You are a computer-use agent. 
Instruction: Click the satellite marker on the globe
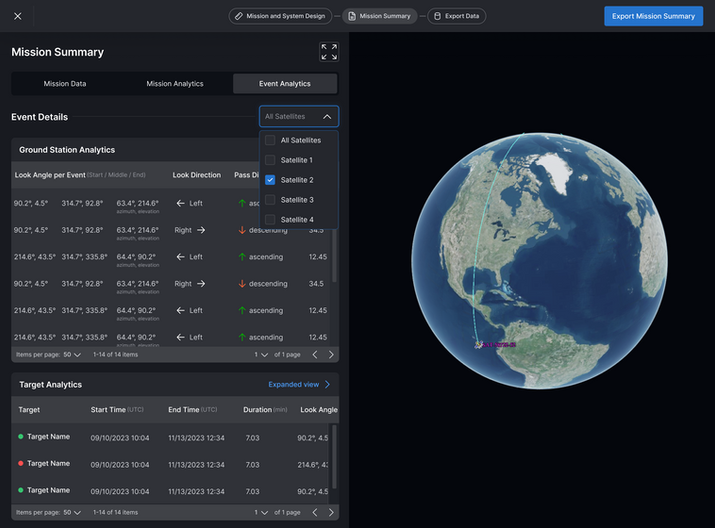[x=478, y=345]
